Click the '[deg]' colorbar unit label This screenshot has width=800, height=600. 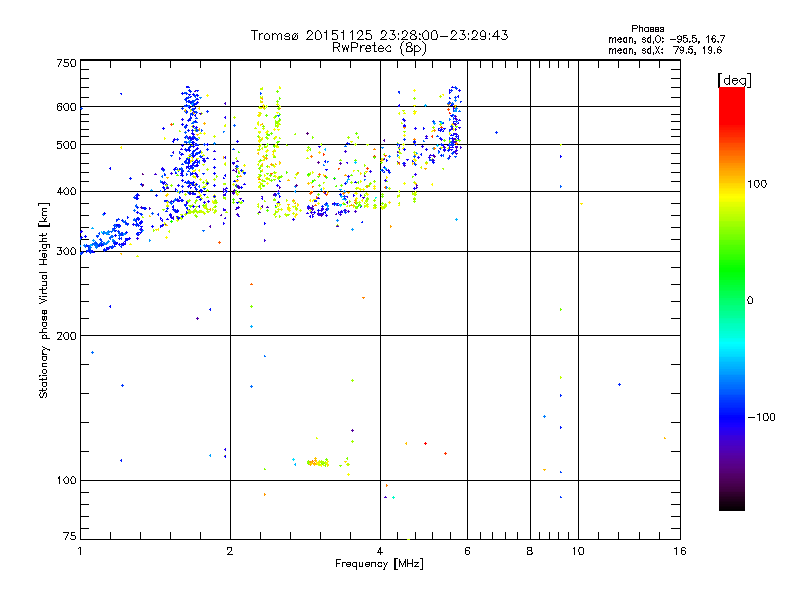tap(734, 80)
